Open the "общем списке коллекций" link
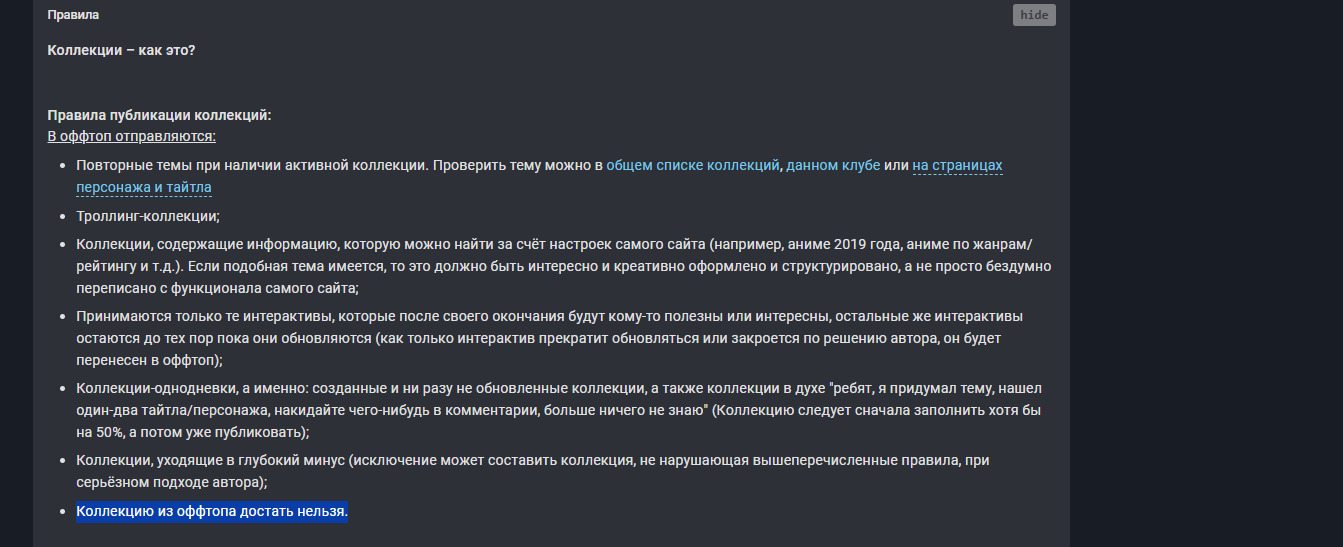Screen dimensions: 1343x547 click(692, 165)
